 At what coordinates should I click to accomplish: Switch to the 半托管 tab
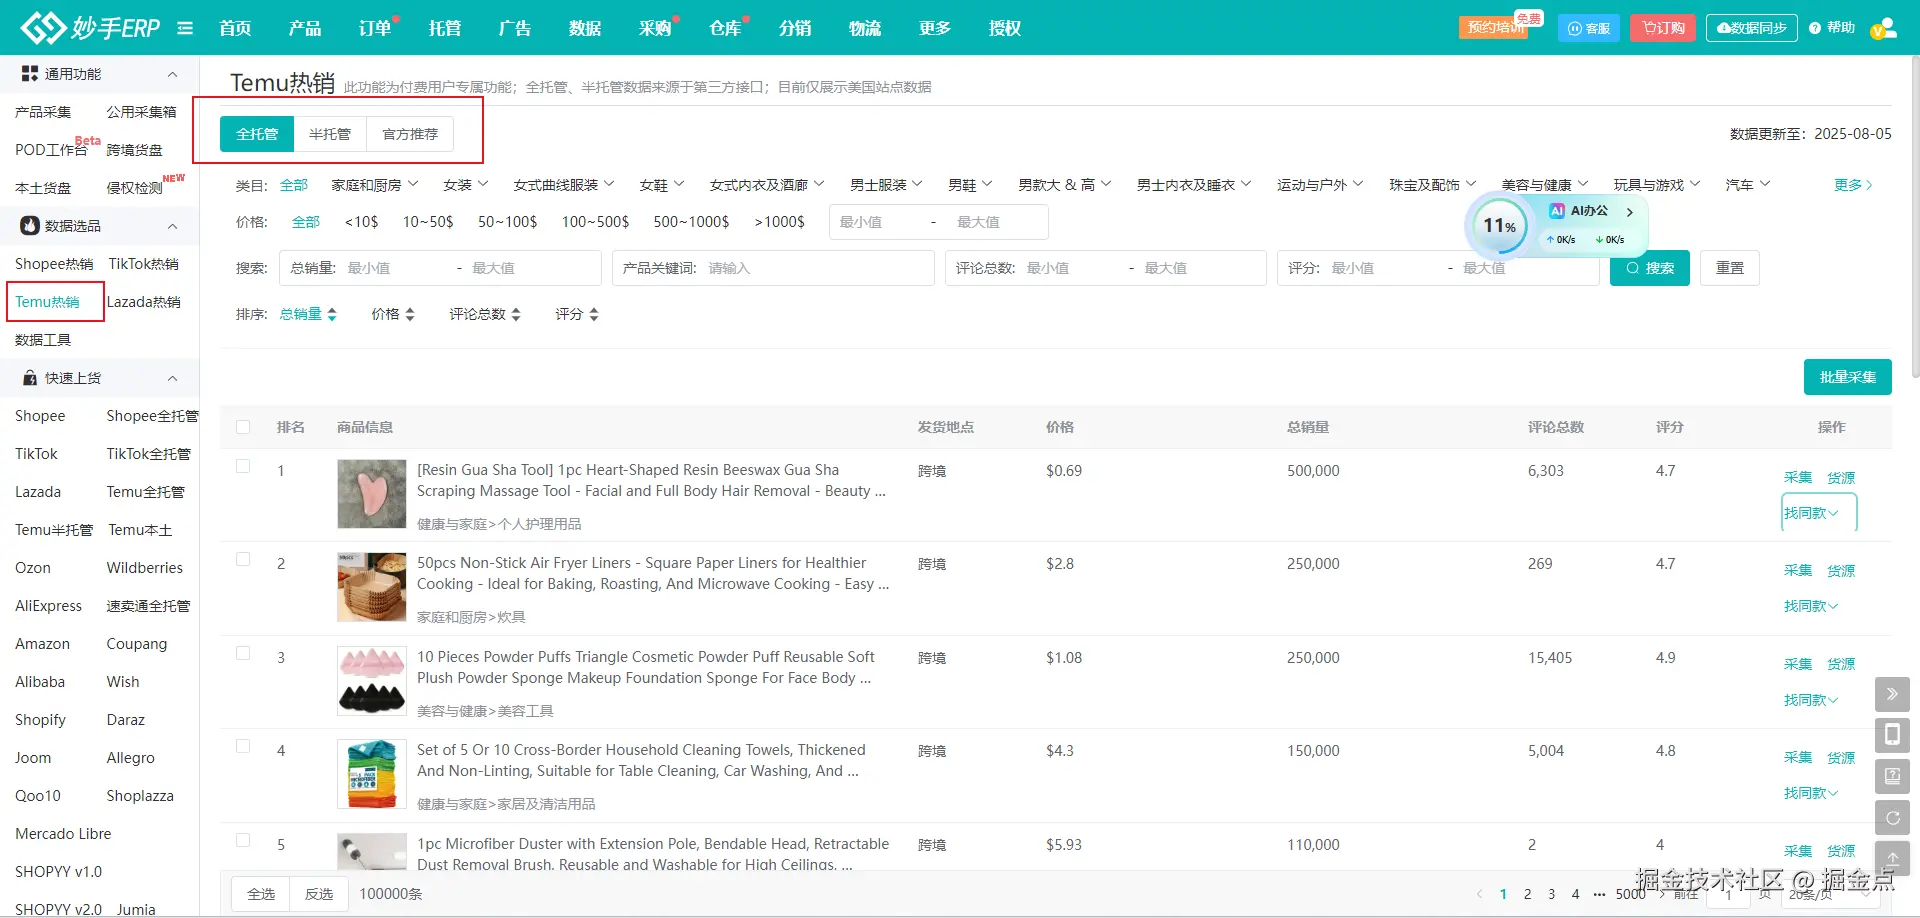pos(330,134)
